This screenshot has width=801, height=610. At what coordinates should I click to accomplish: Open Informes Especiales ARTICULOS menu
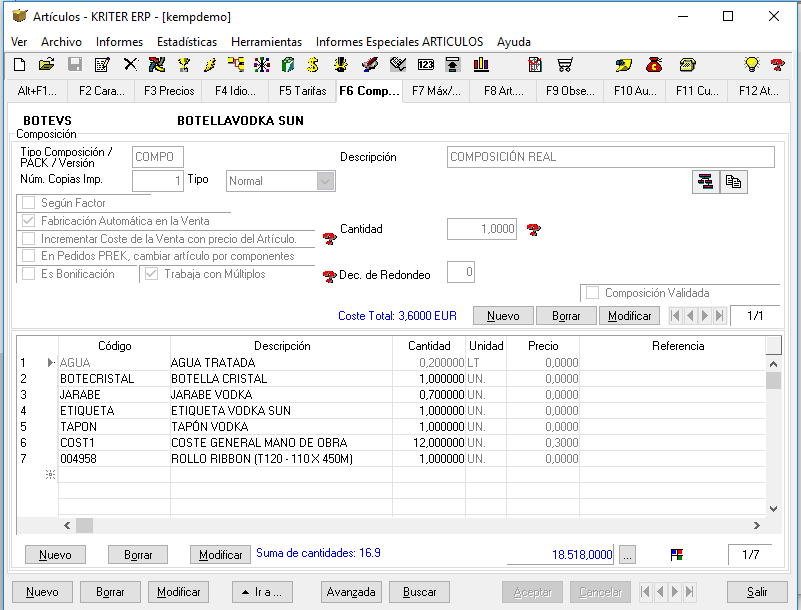(x=399, y=42)
